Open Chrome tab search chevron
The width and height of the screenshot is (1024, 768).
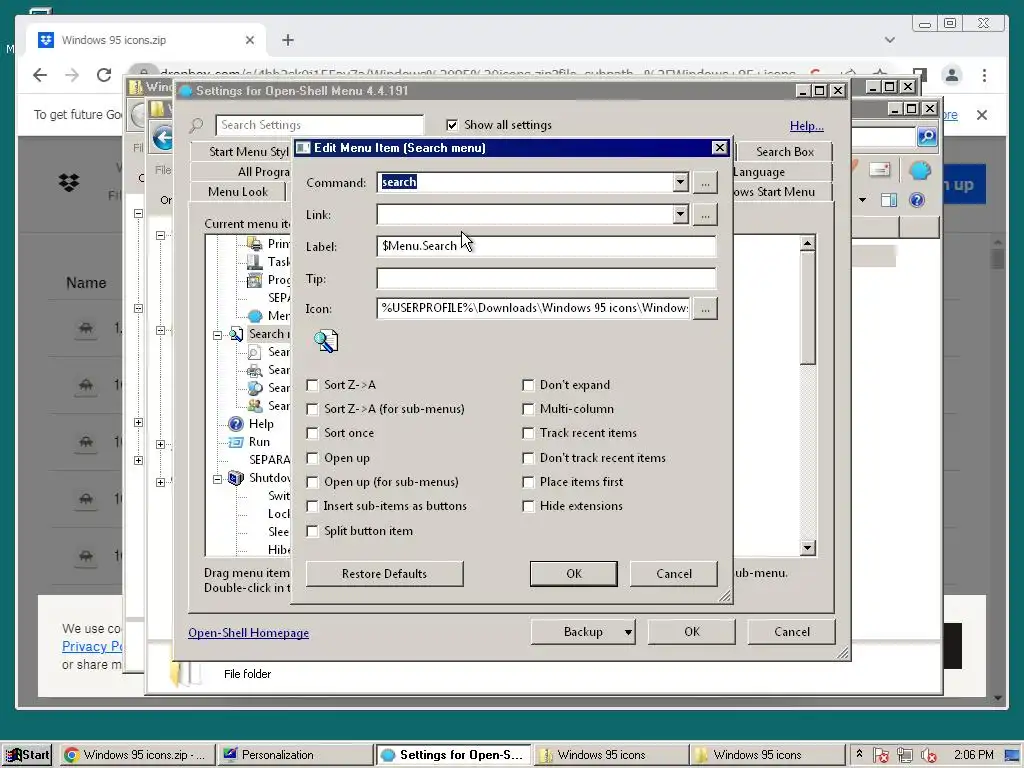click(x=889, y=40)
